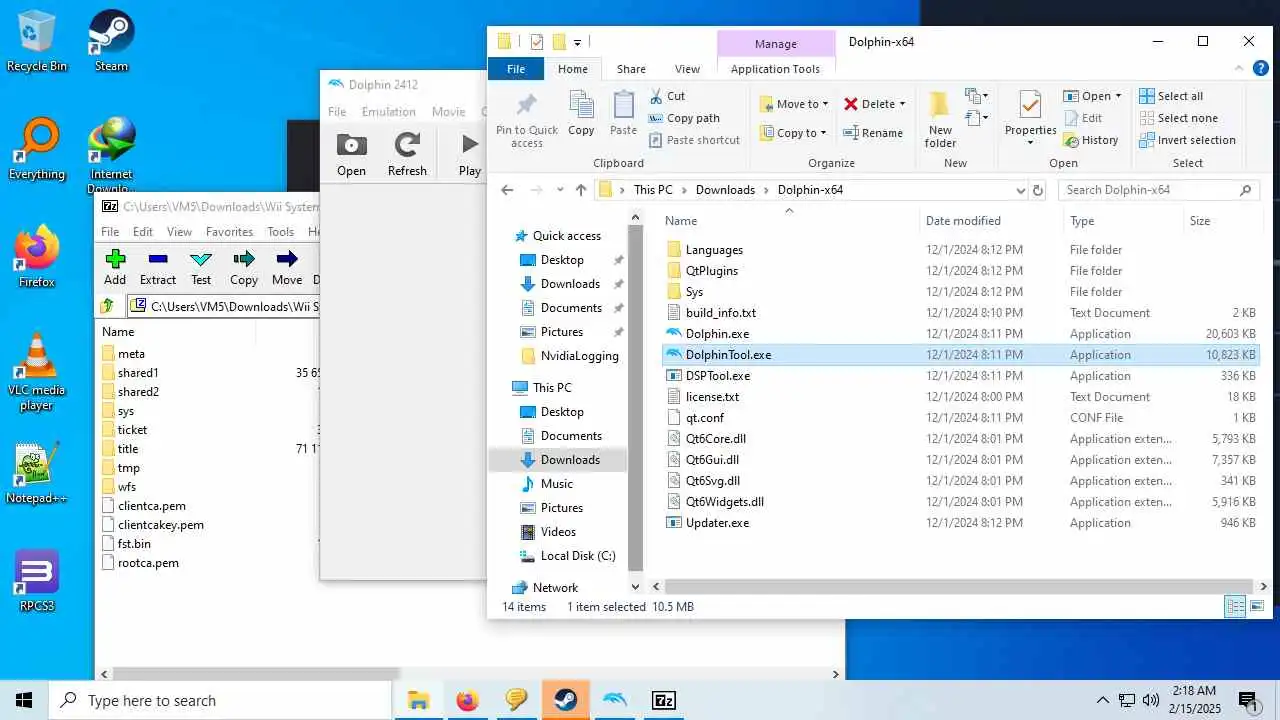Viewport: 1280px width, 720px height.
Task: Click the Copy icon in Explorer ribbon
Action: (581, 113)
